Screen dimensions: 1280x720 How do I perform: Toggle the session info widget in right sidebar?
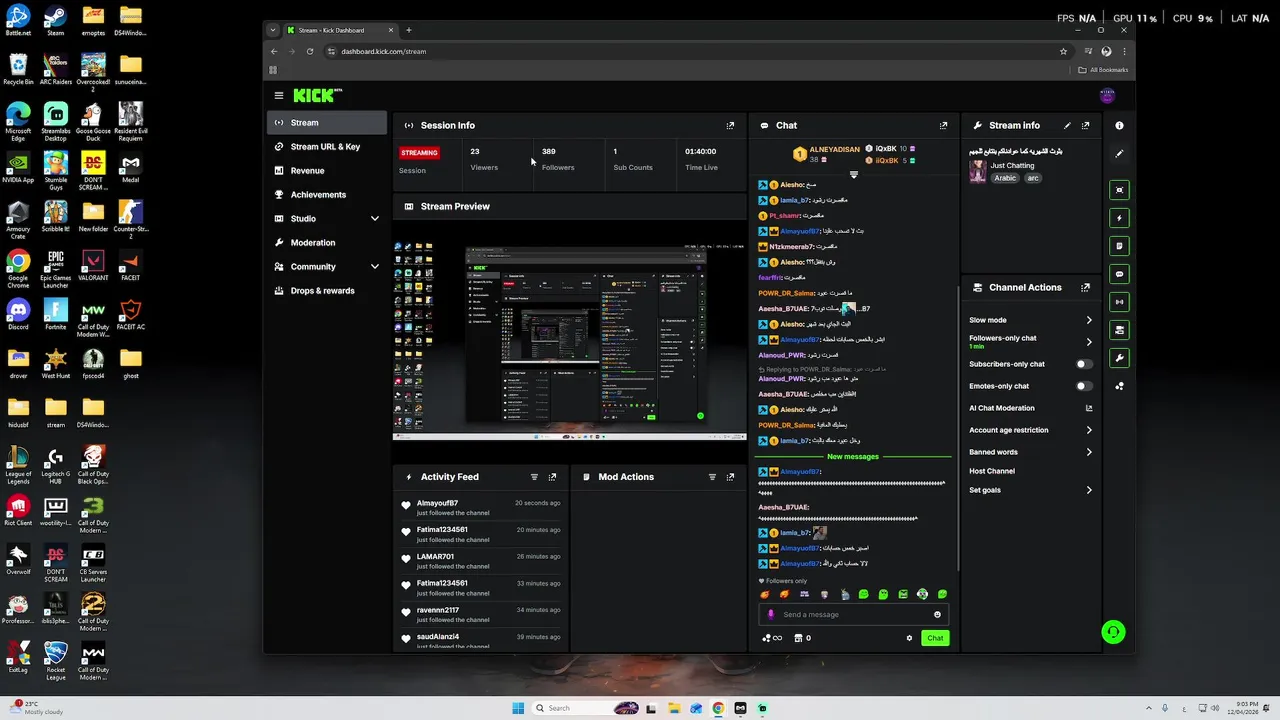(1120, 302)
